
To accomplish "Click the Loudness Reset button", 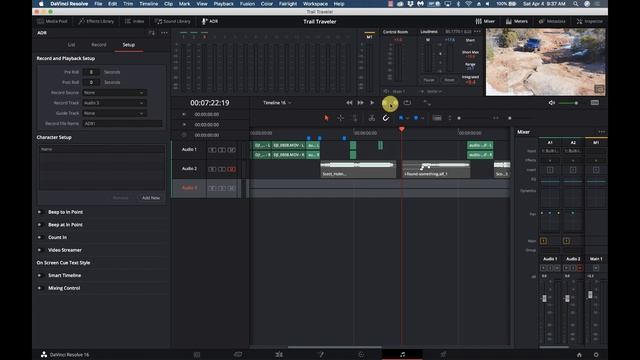I will pyautogui.click(x=449, y=80).
